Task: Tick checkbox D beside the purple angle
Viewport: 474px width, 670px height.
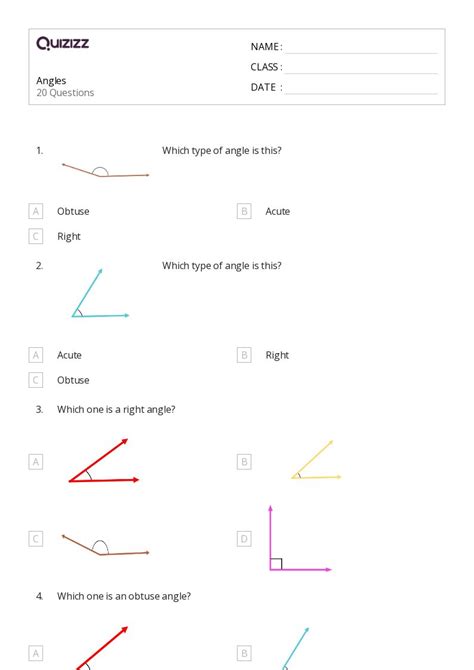Action: click(244, 539)
